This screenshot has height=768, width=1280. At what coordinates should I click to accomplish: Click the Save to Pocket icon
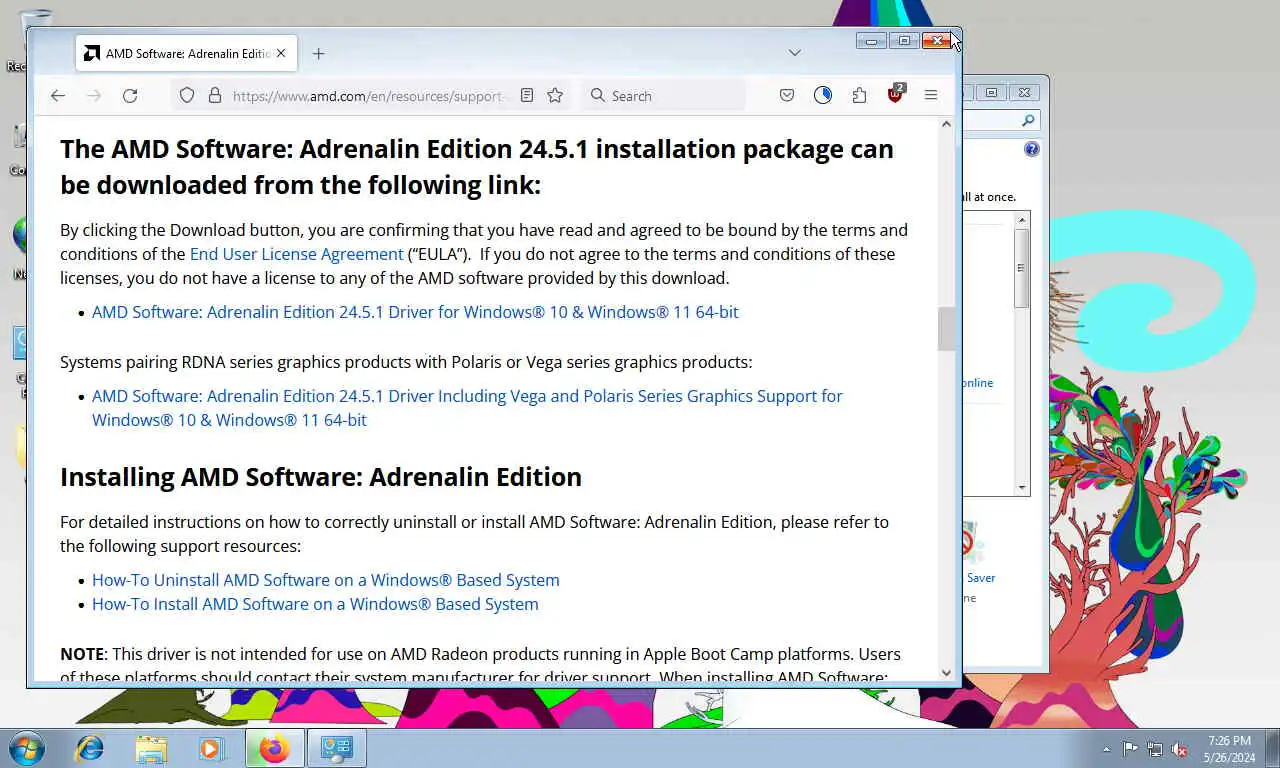787,96
